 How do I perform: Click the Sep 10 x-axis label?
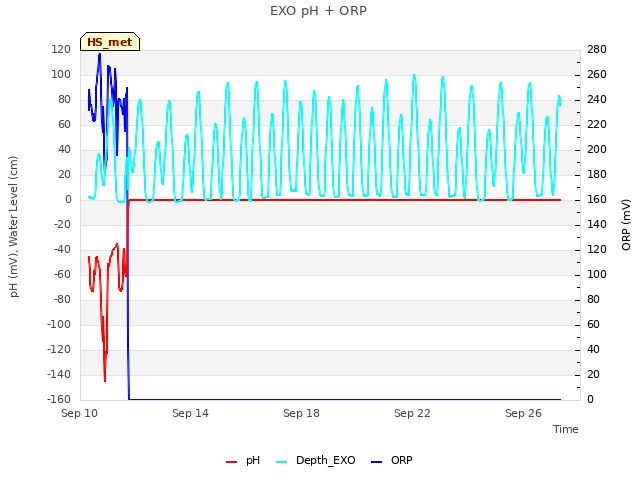coord(79,413)
